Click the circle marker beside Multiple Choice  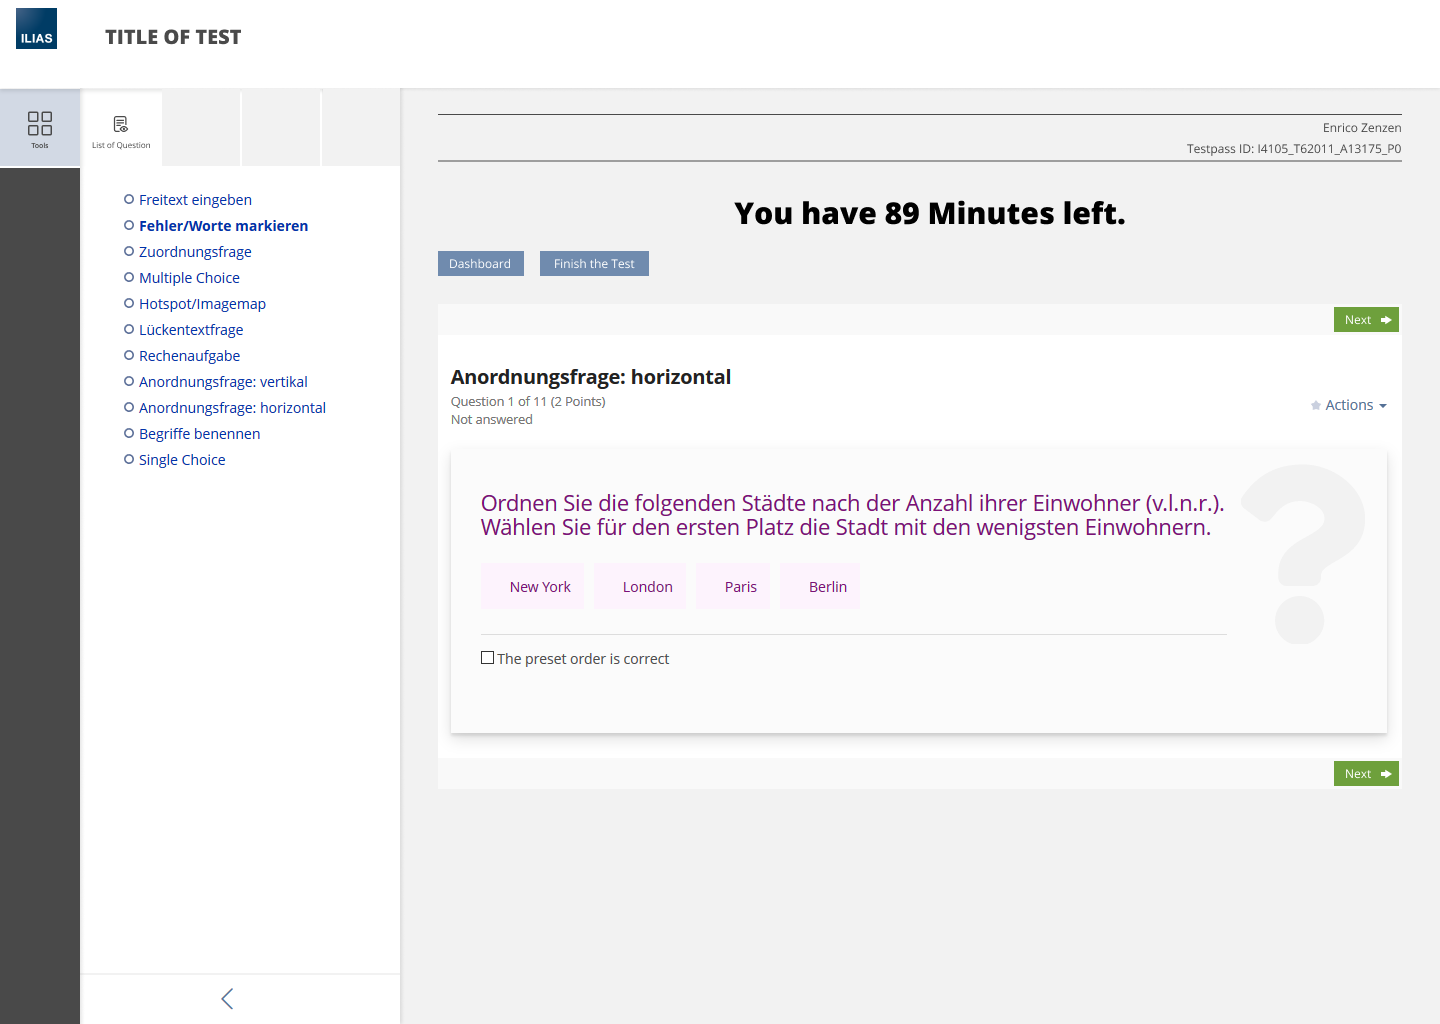(129, 278)
